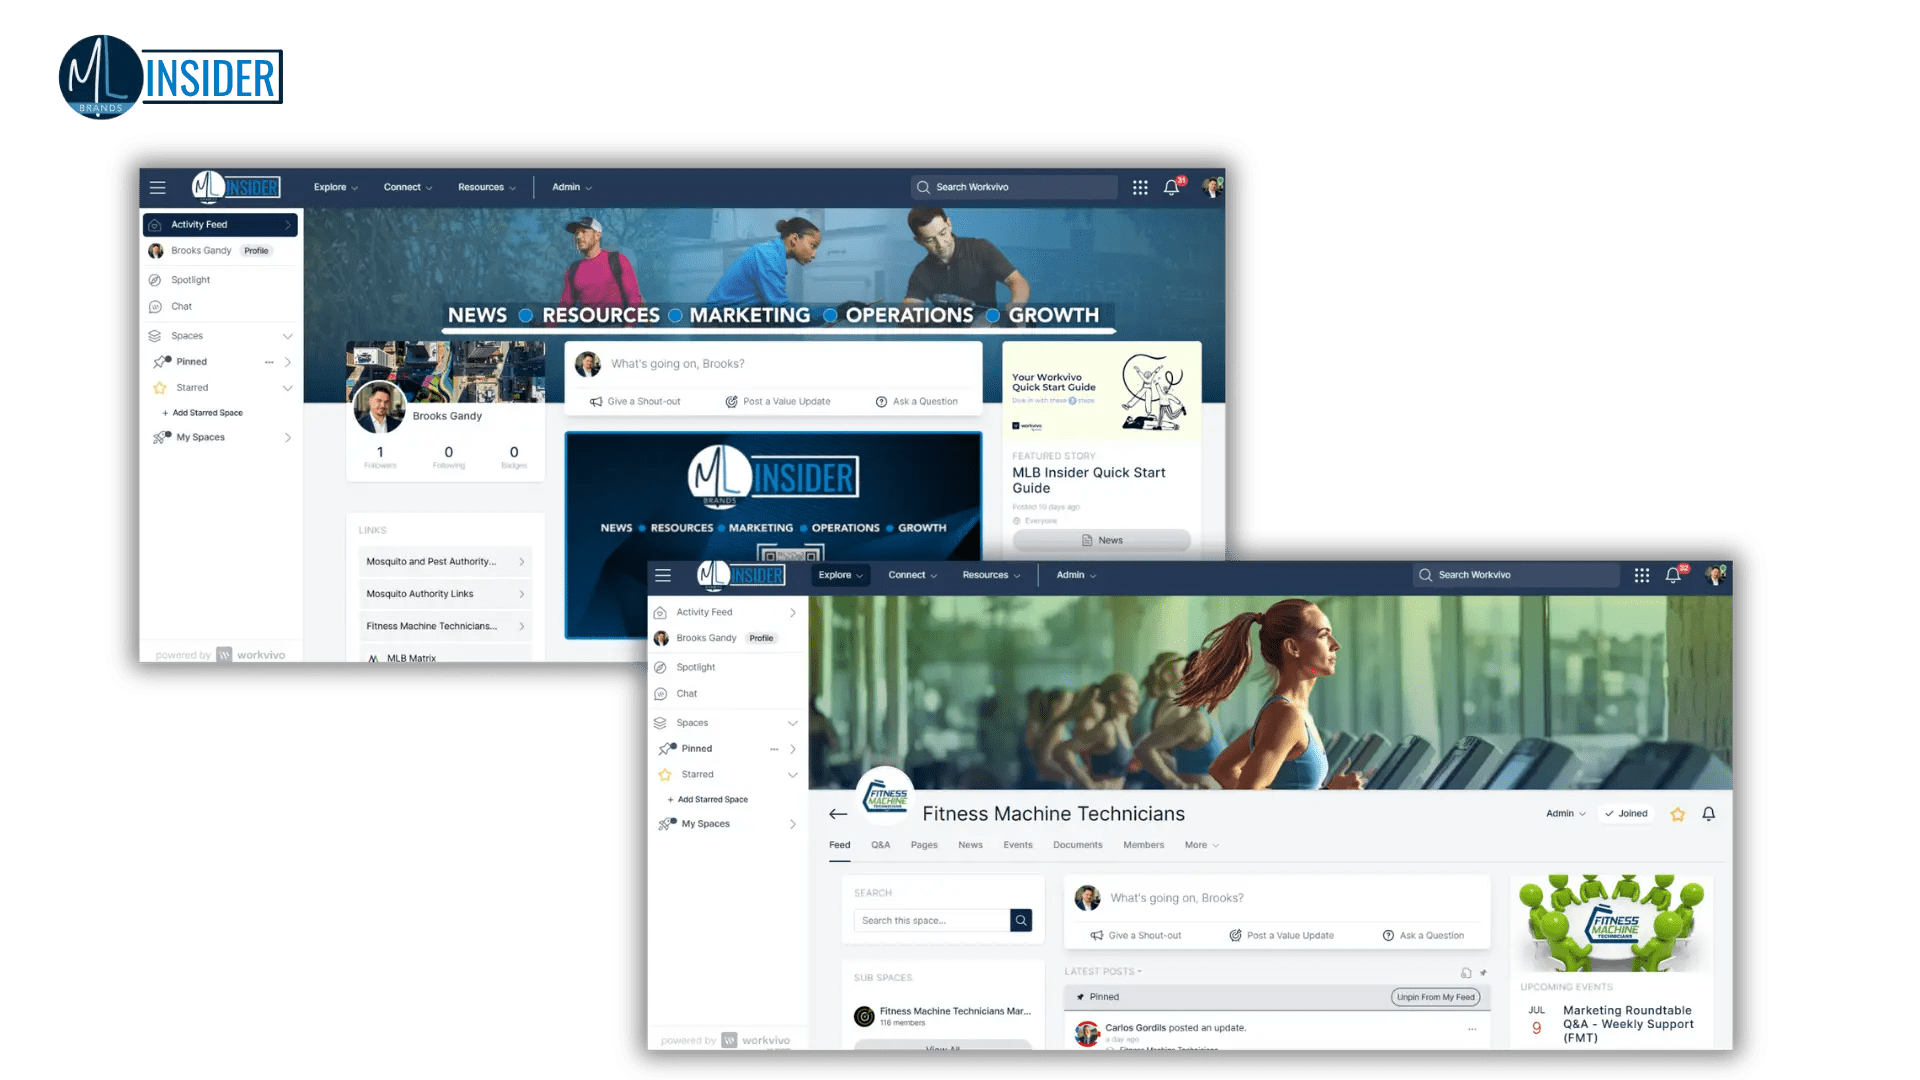Click ML Insider logo in back window header
Screen dimensions: 1920x1080
click(x=236, y=186)
